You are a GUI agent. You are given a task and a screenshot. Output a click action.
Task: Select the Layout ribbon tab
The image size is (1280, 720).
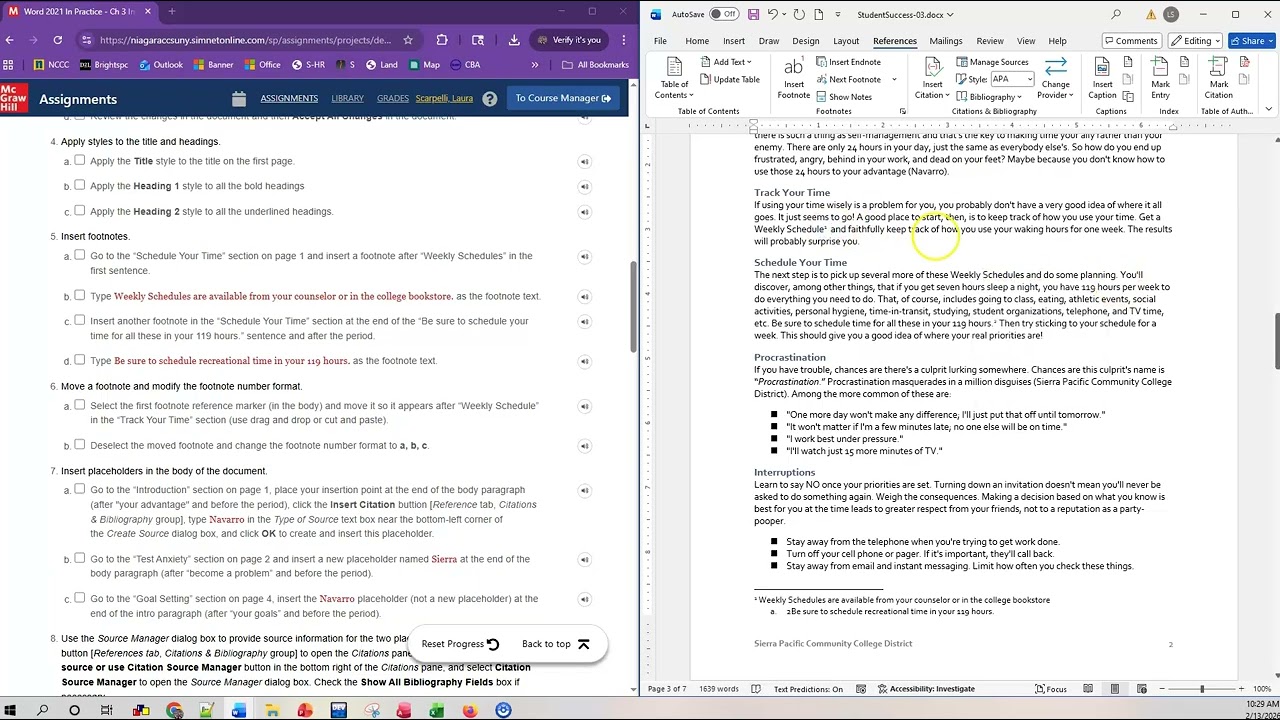[846, 41]
